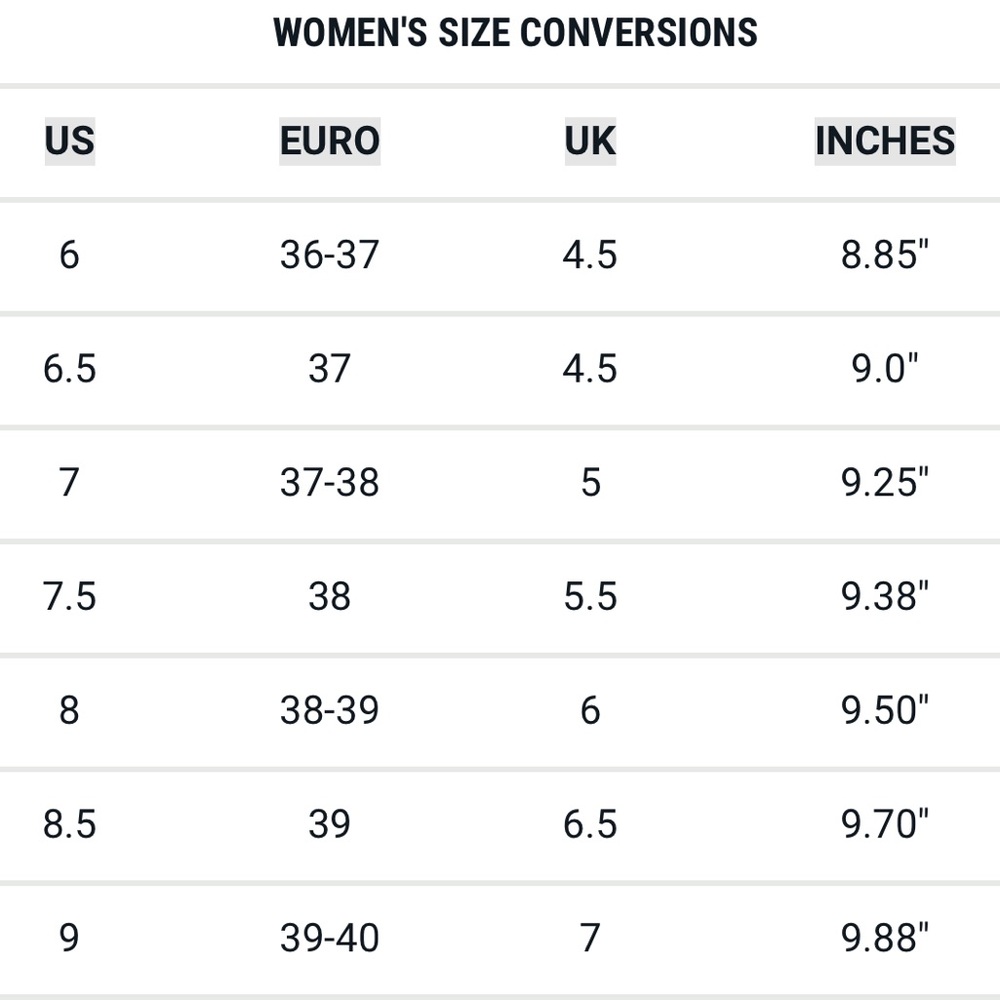Select US size 7.5 cell
This screenshot has height=1000, width=1000.
70,596
